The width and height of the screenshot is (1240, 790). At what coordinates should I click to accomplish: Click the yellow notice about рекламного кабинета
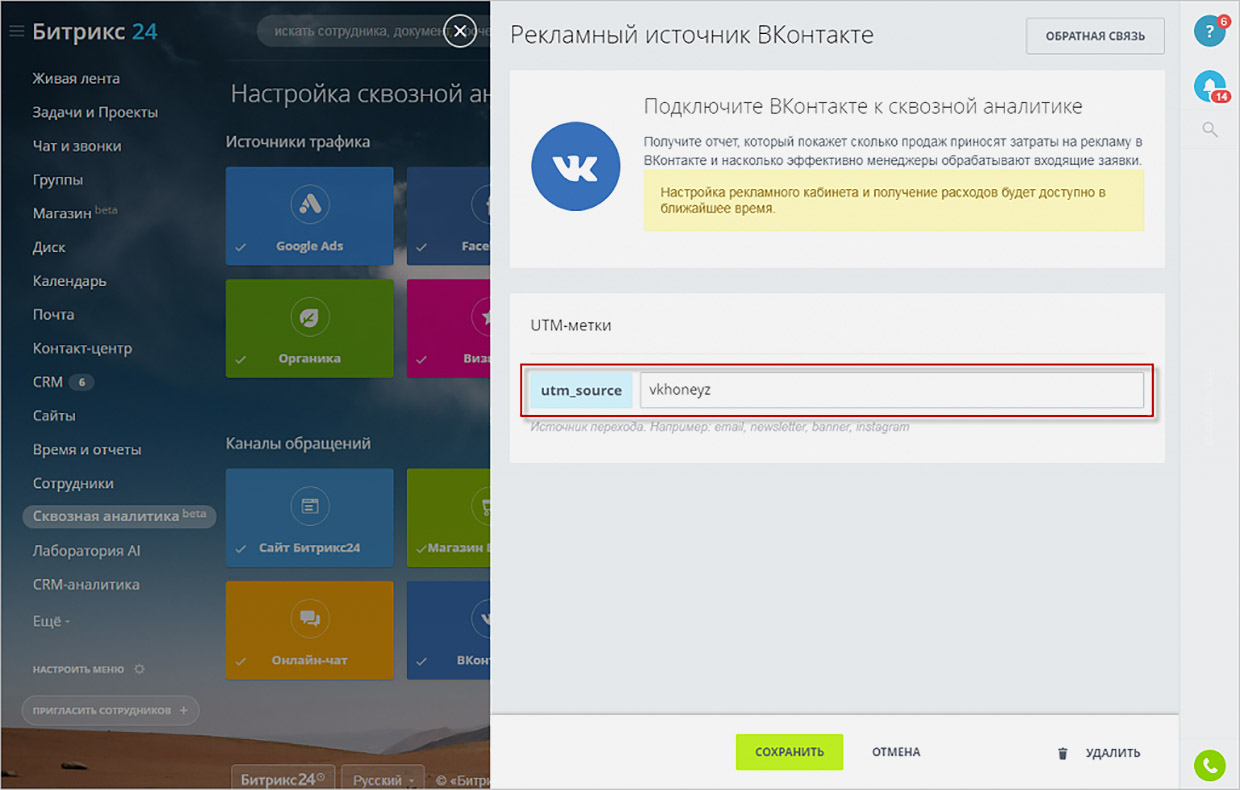(894, 200)
